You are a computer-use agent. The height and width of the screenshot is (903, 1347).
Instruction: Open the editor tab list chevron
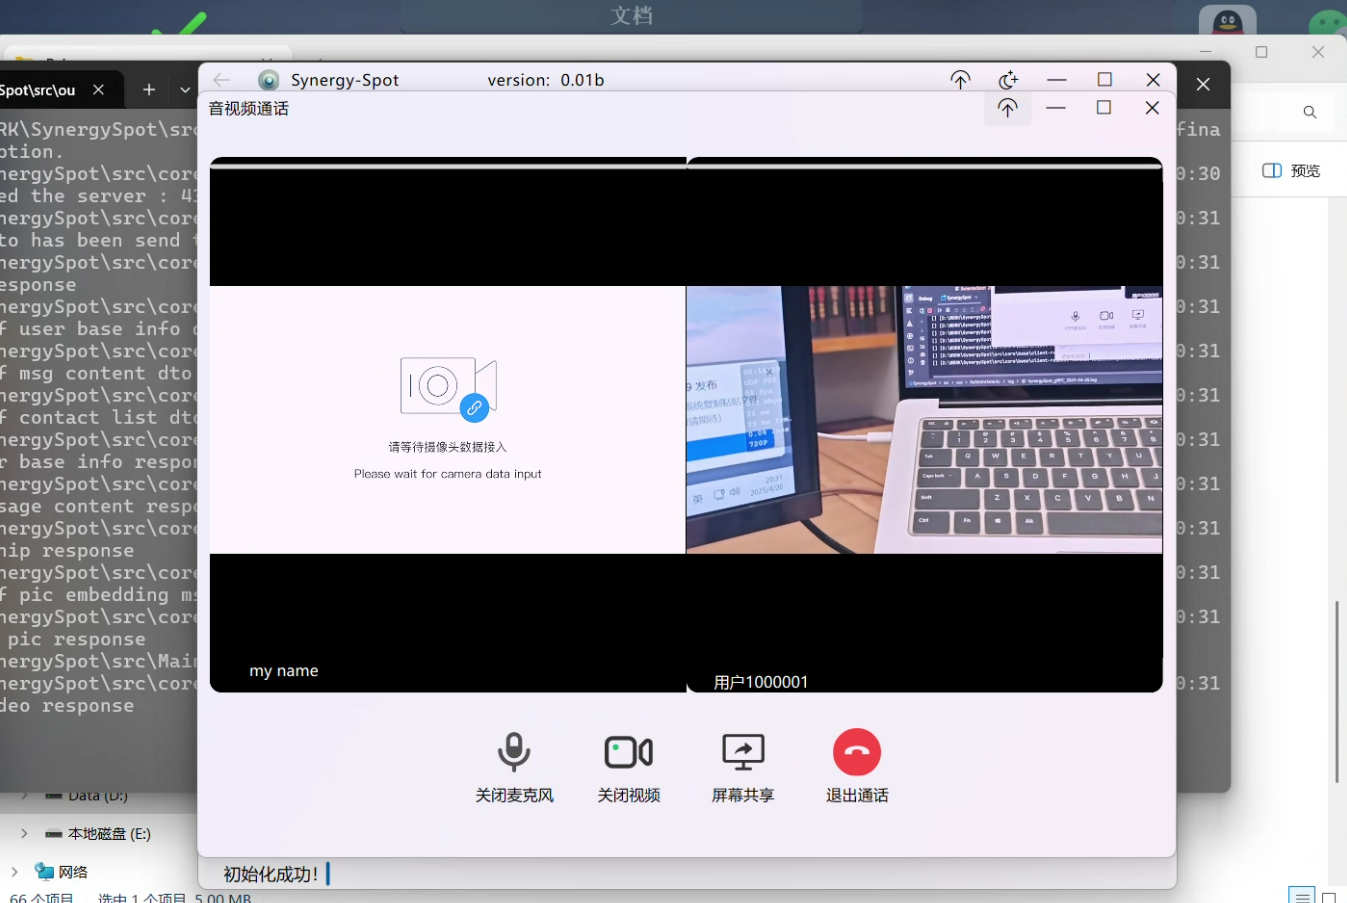point(185,90)
